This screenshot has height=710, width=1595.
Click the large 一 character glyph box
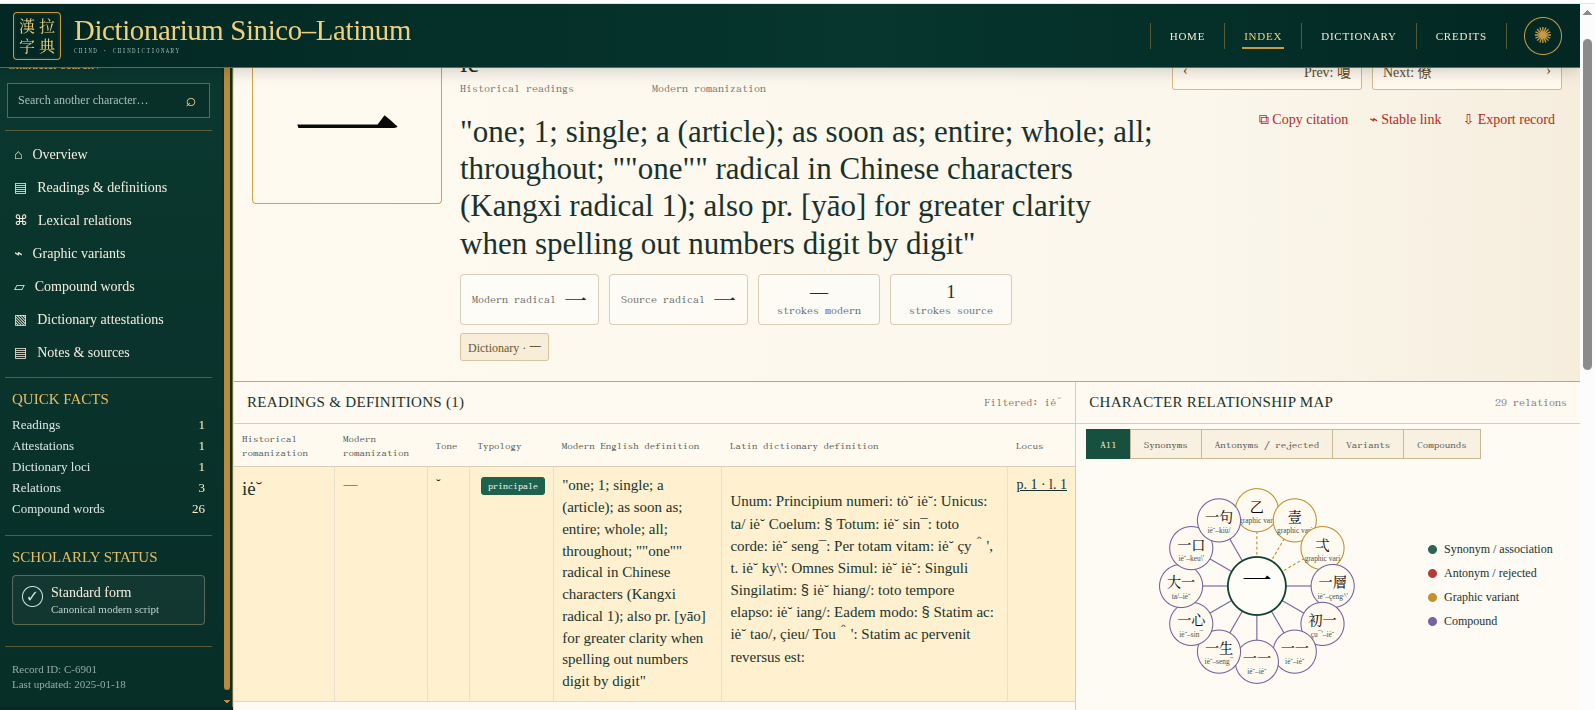click(347, 135)
